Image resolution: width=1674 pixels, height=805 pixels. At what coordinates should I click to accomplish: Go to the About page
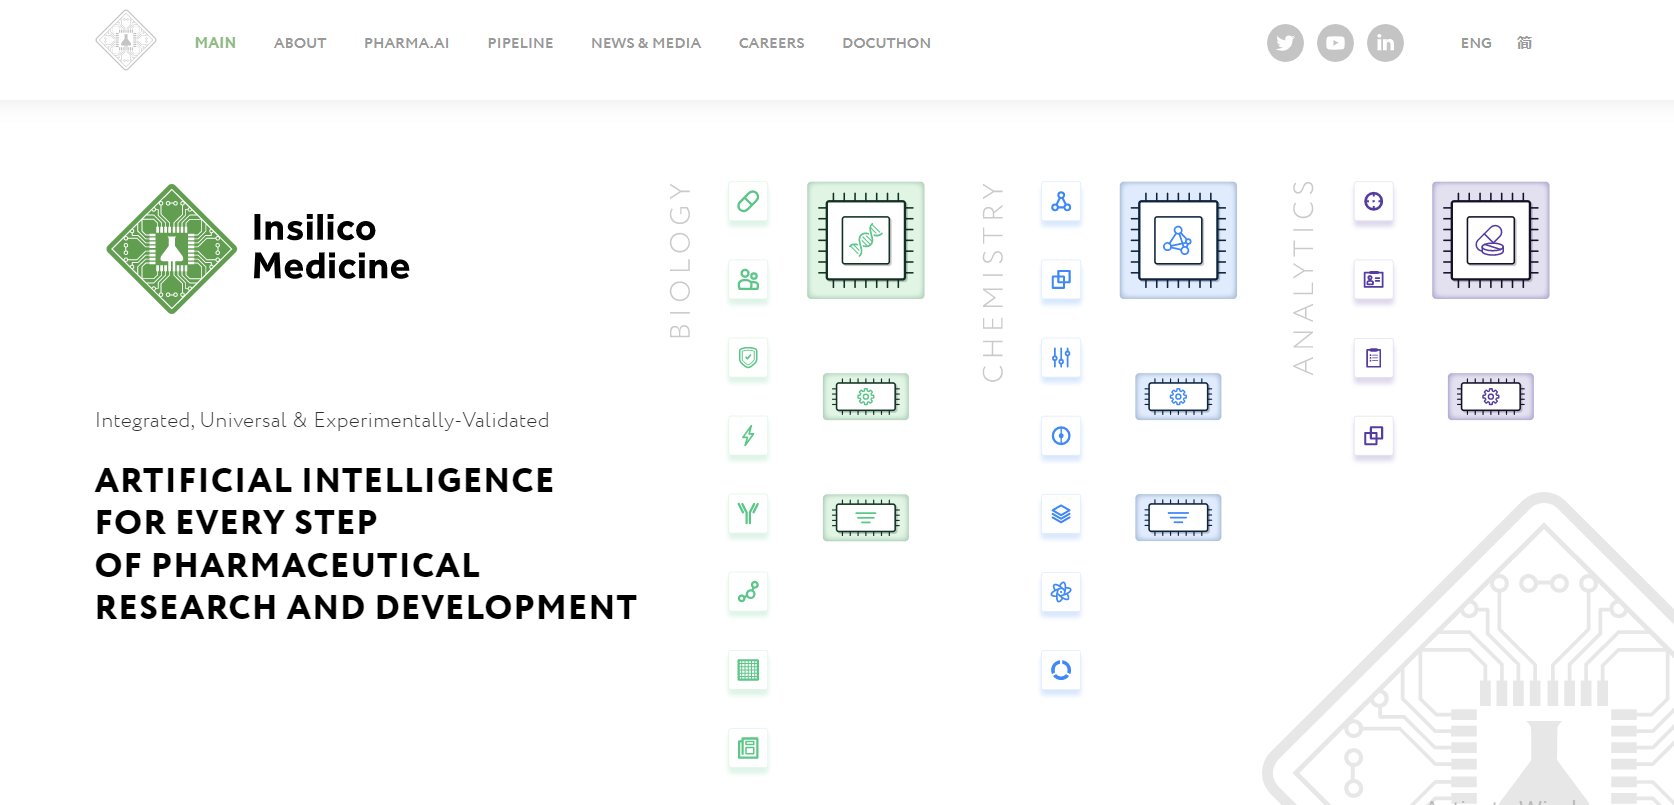coord(300,43)
